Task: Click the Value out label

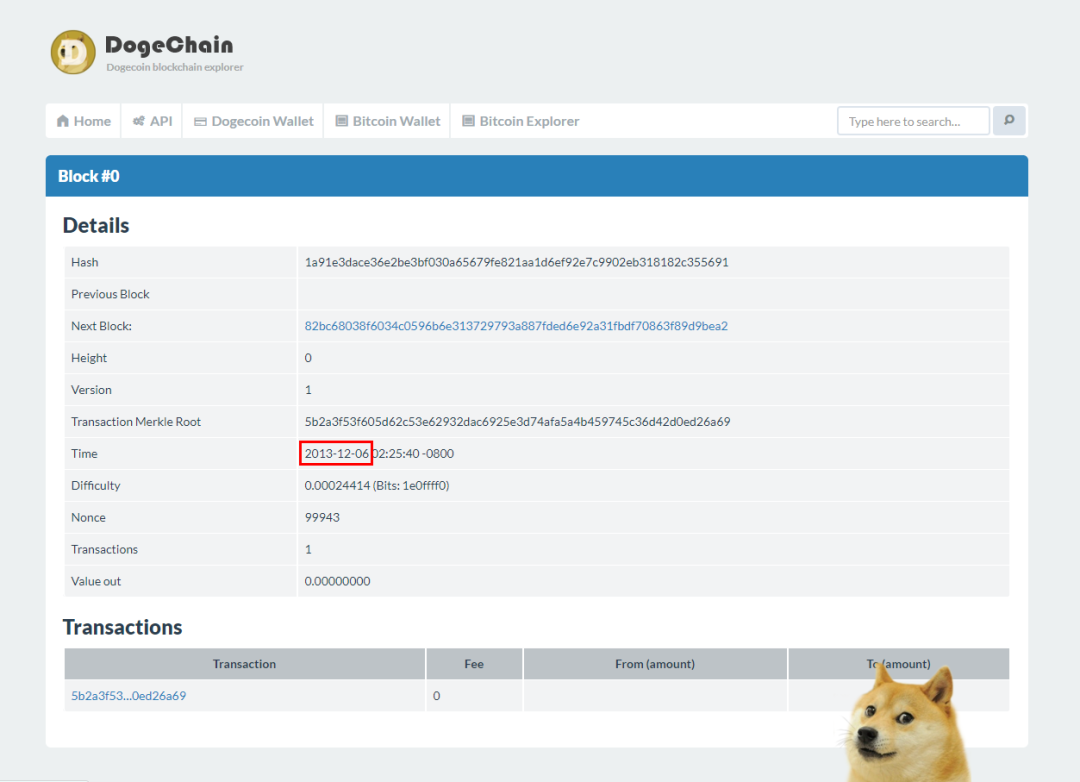Action: coord(96,582)
